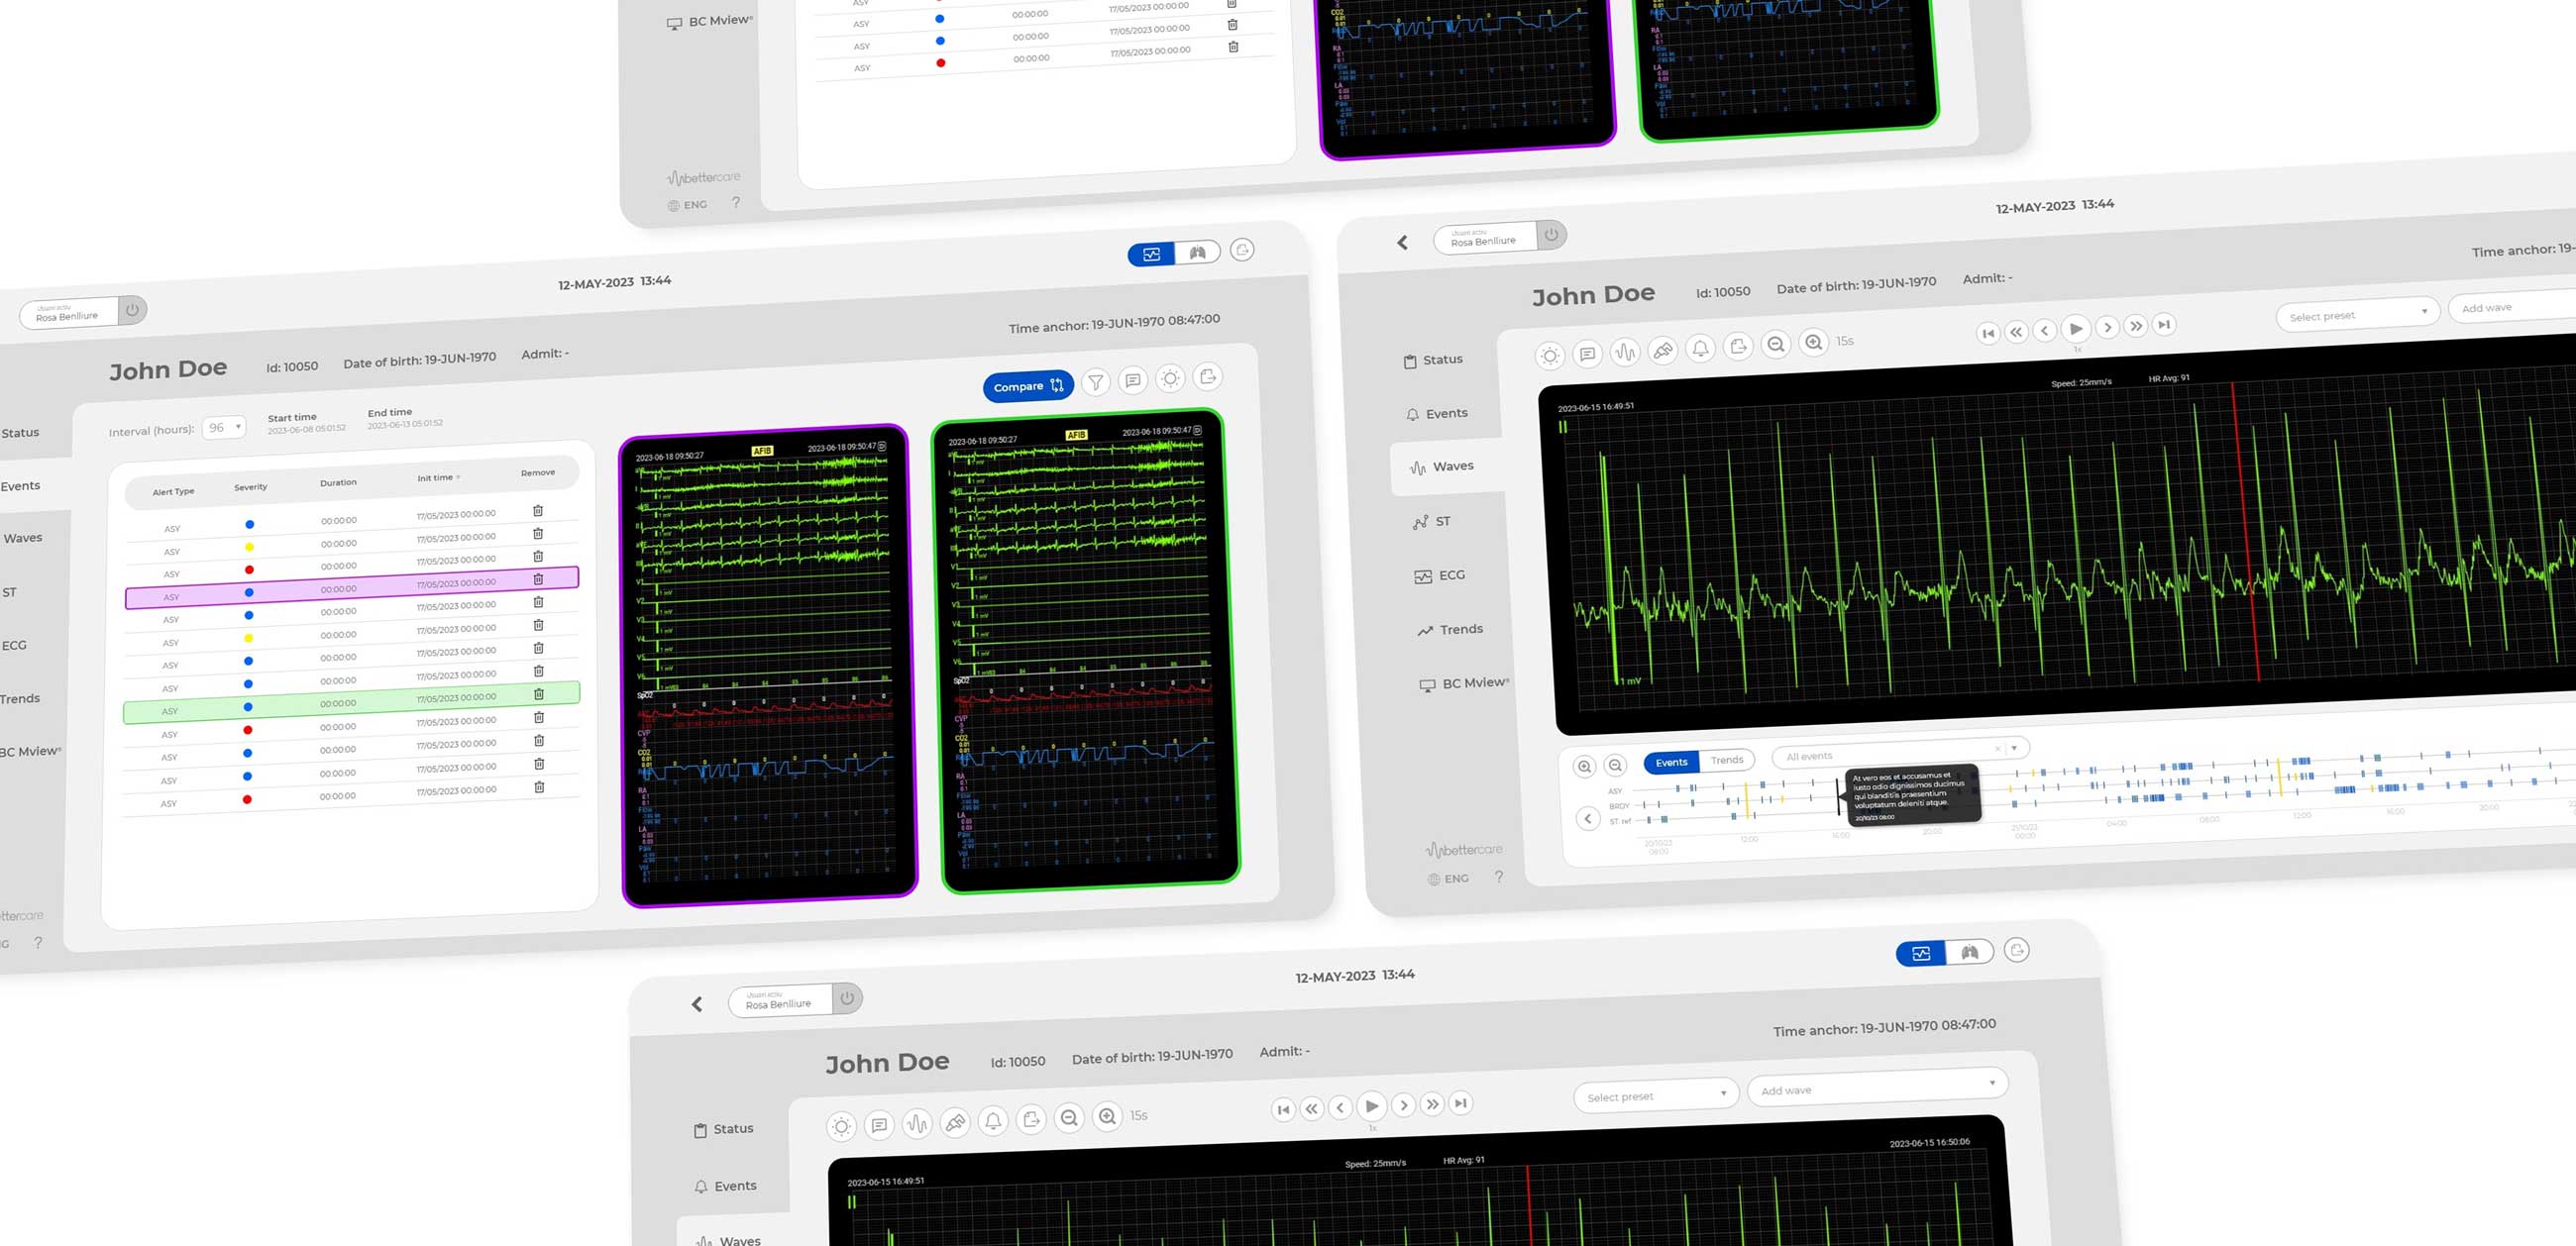Open the Trends section in sidebar

click(1454, 628)
